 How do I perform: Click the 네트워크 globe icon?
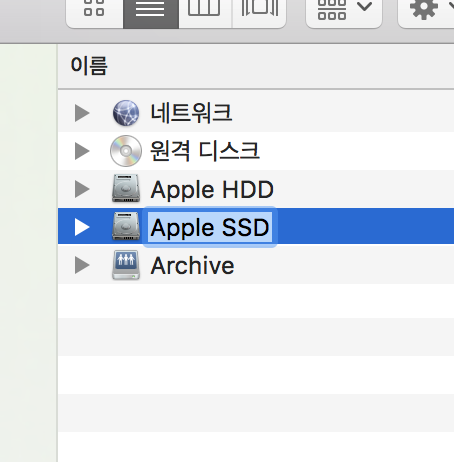click(126, 113)
